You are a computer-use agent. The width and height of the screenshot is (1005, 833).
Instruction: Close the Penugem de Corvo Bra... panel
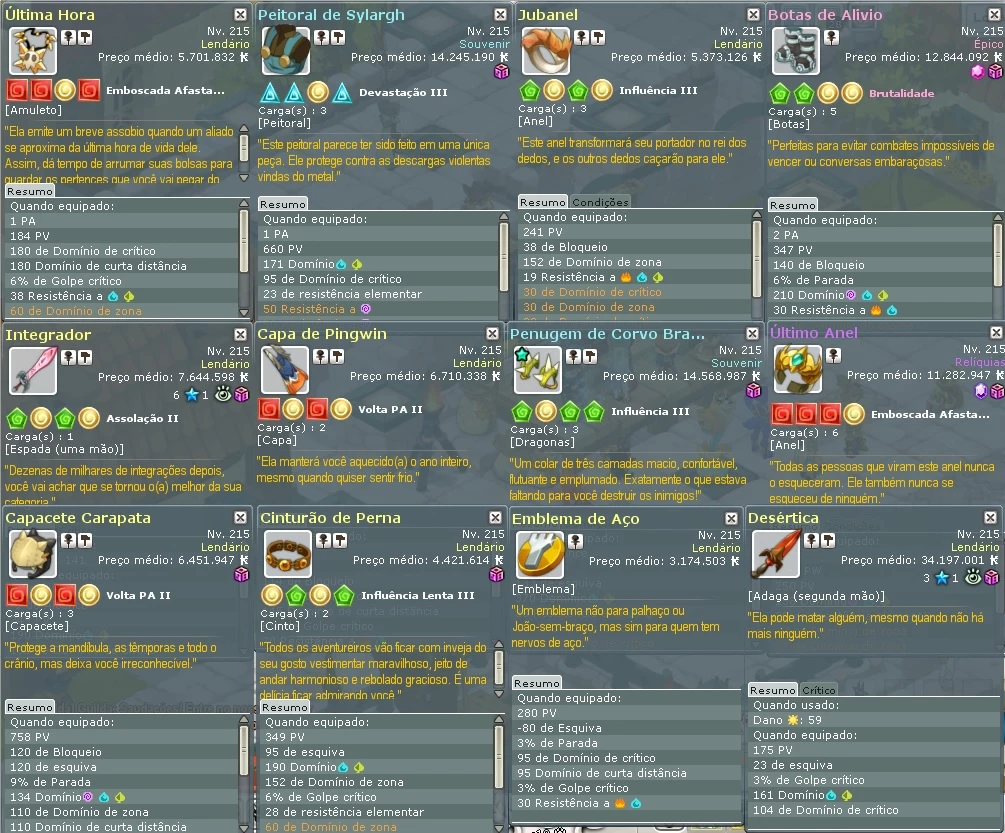point(752,333)
